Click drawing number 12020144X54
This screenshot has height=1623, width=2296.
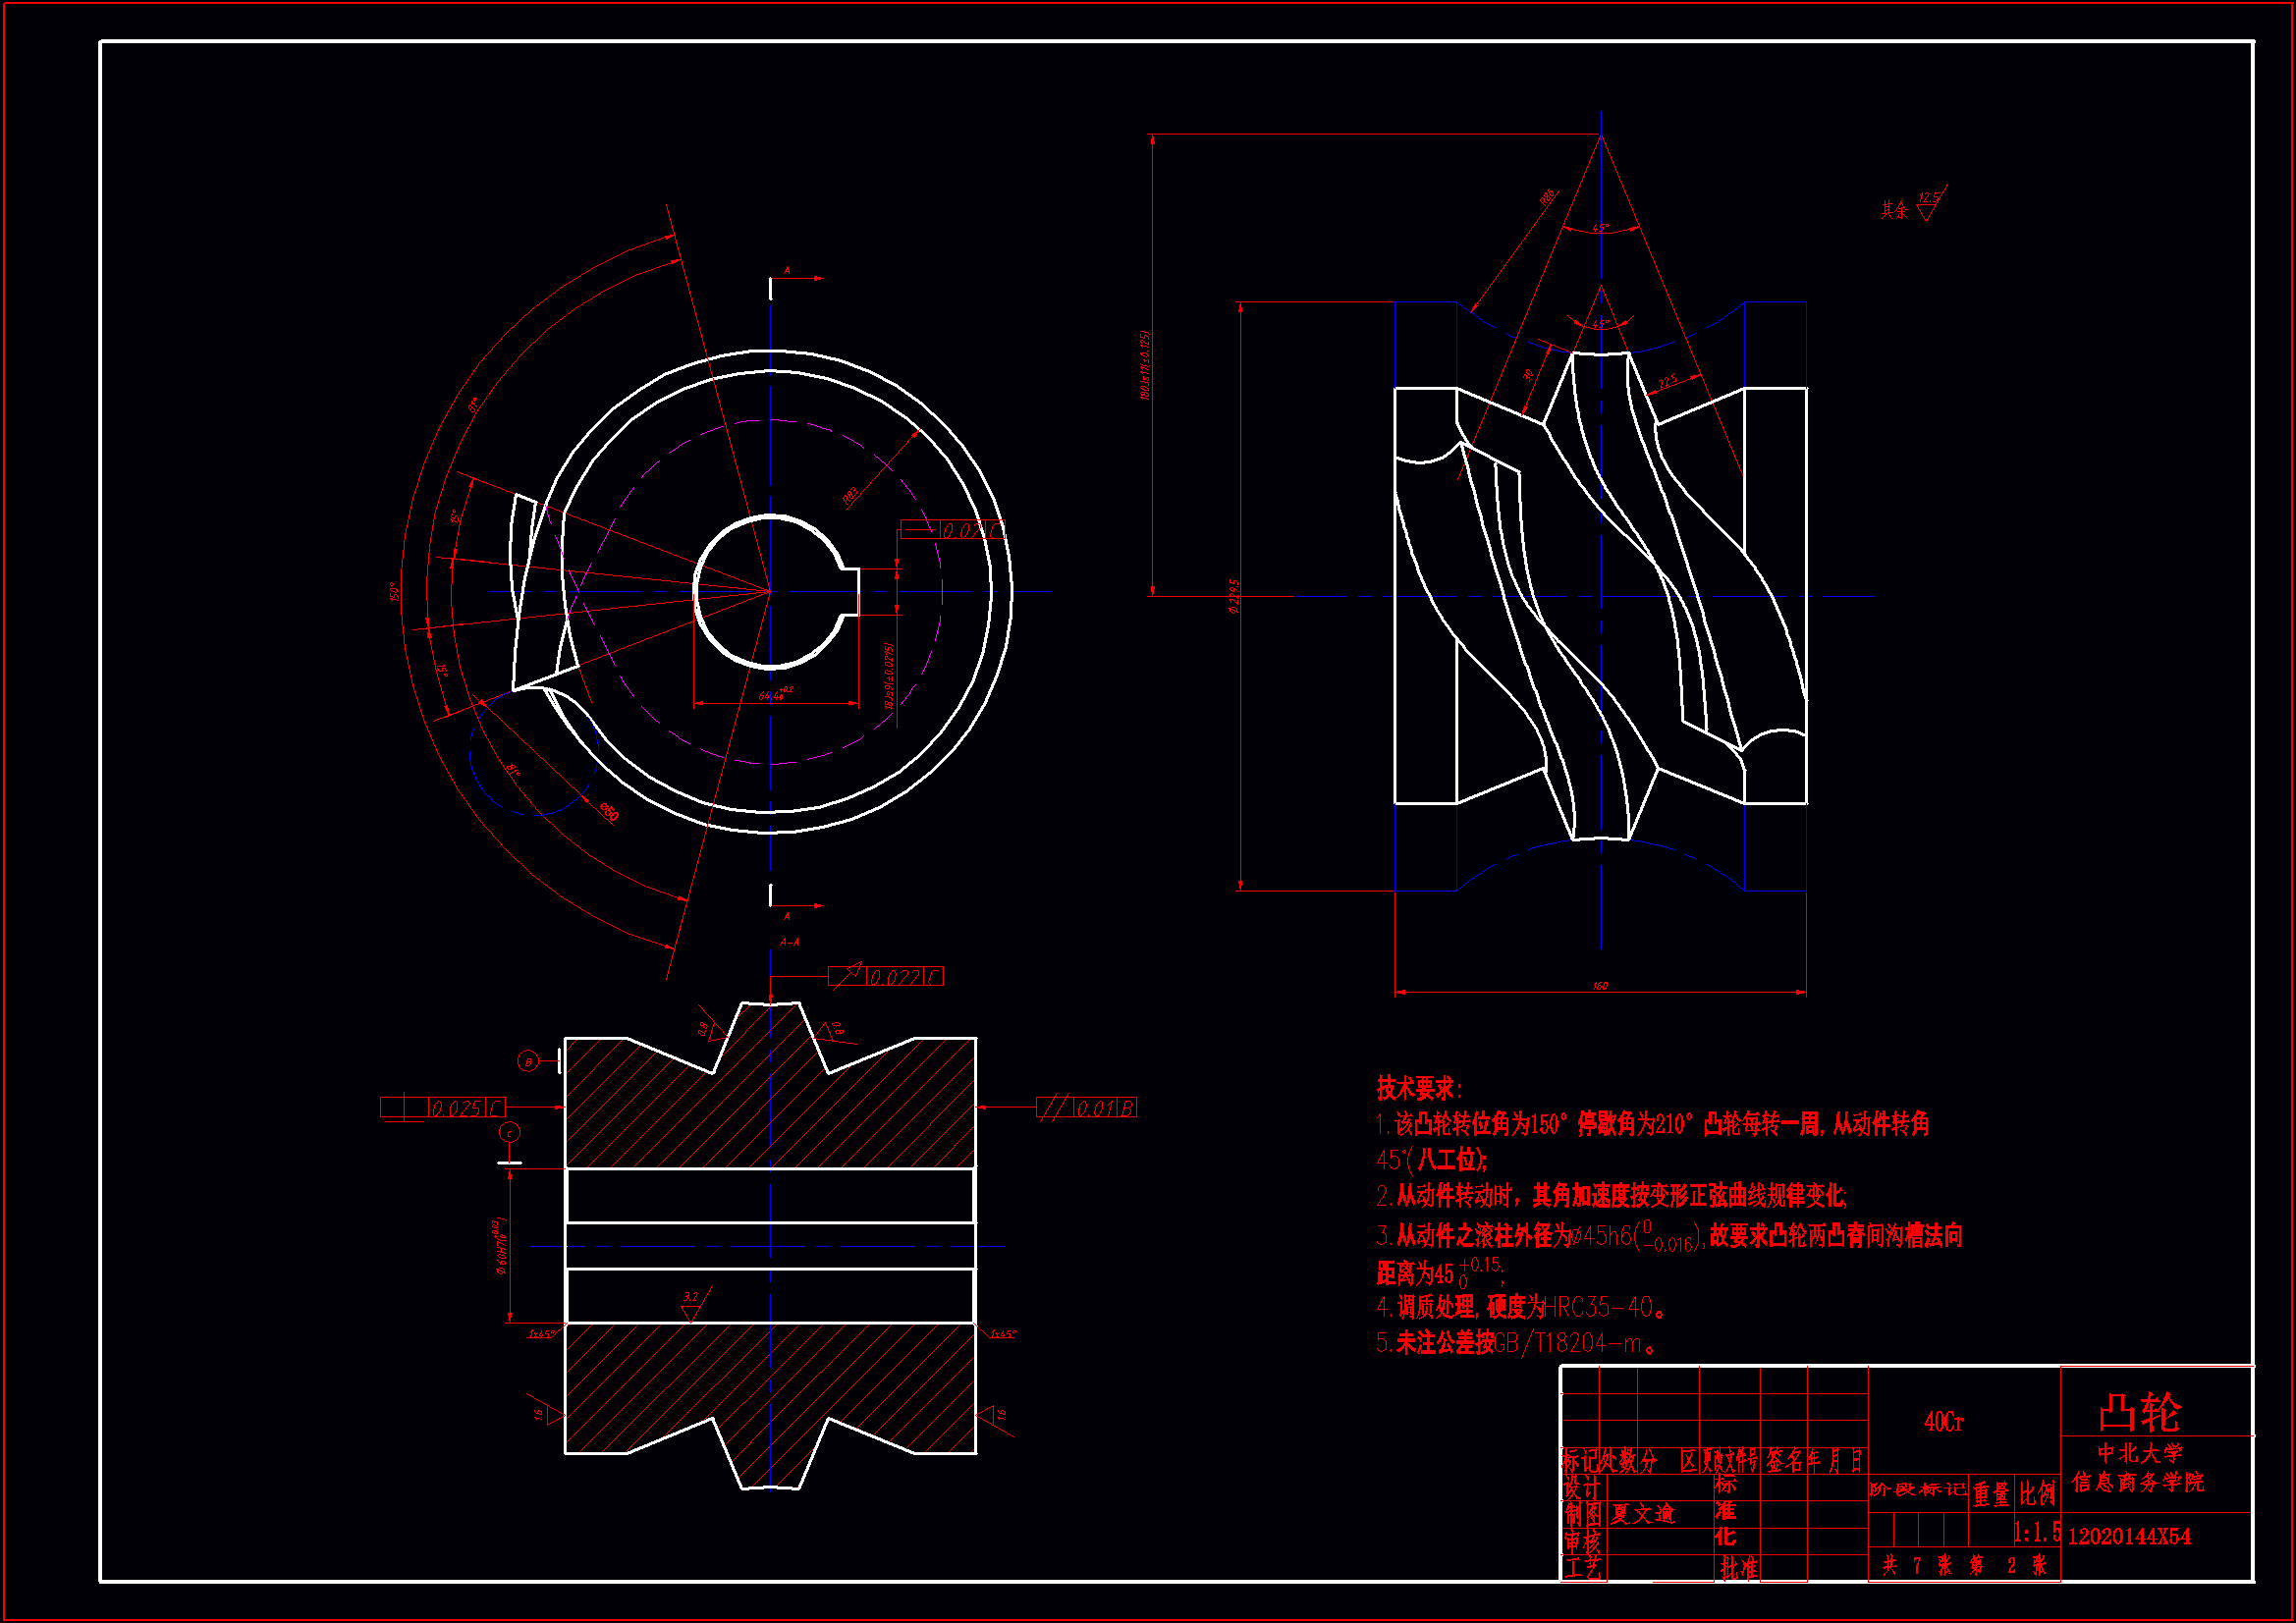pyautogui.click(x=2129, y=1537)
